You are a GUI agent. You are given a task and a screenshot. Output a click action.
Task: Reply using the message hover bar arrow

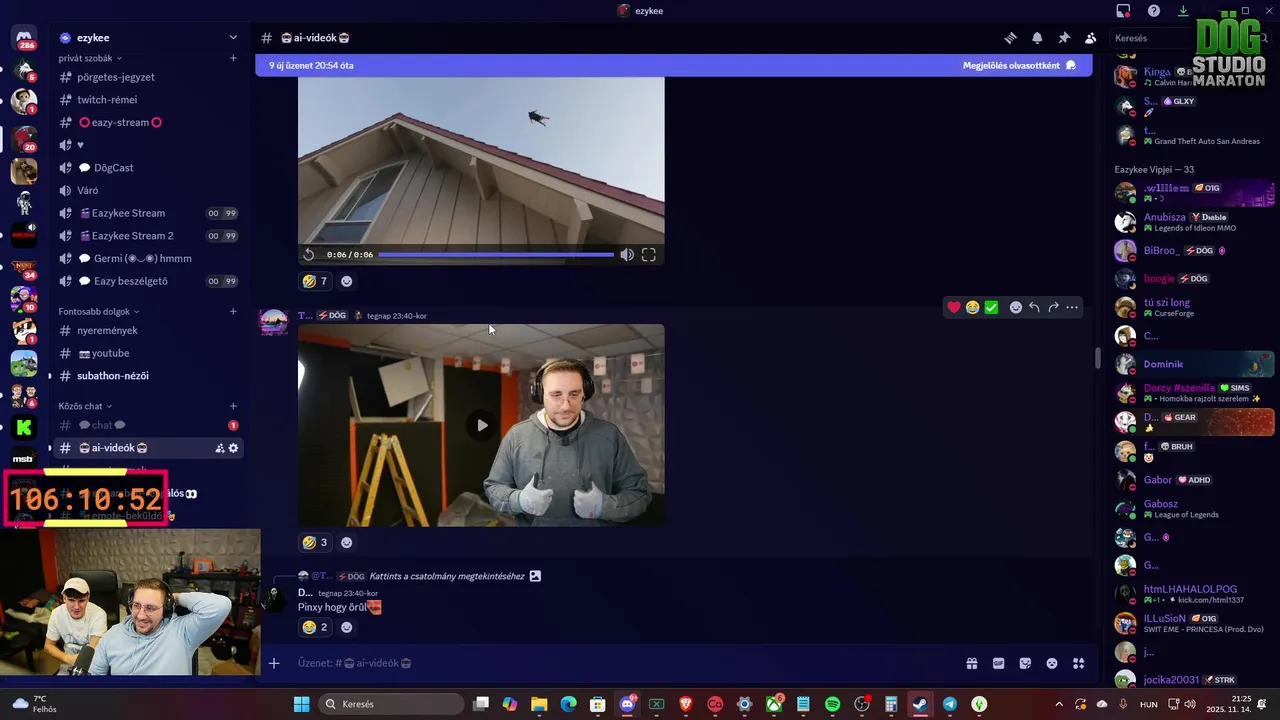pos(1034,307)
